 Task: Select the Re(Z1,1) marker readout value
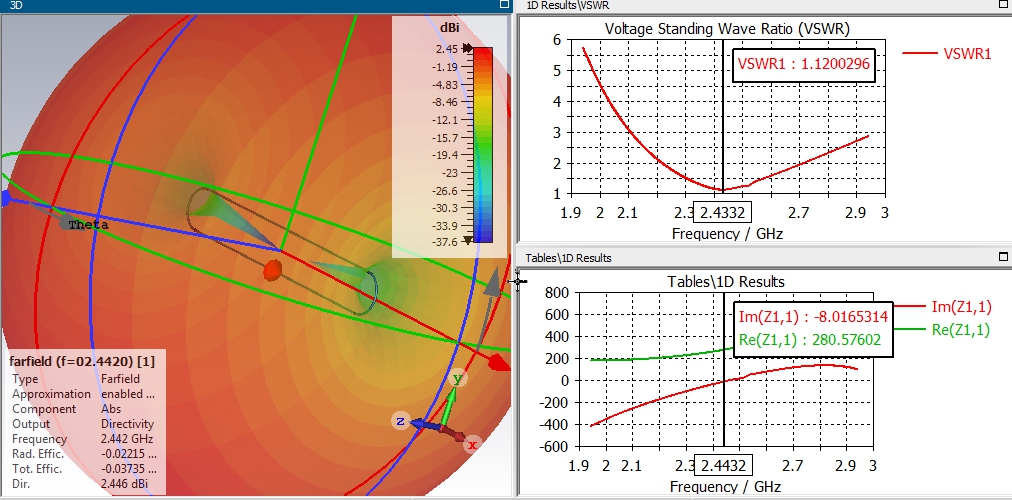click(810, 339)
